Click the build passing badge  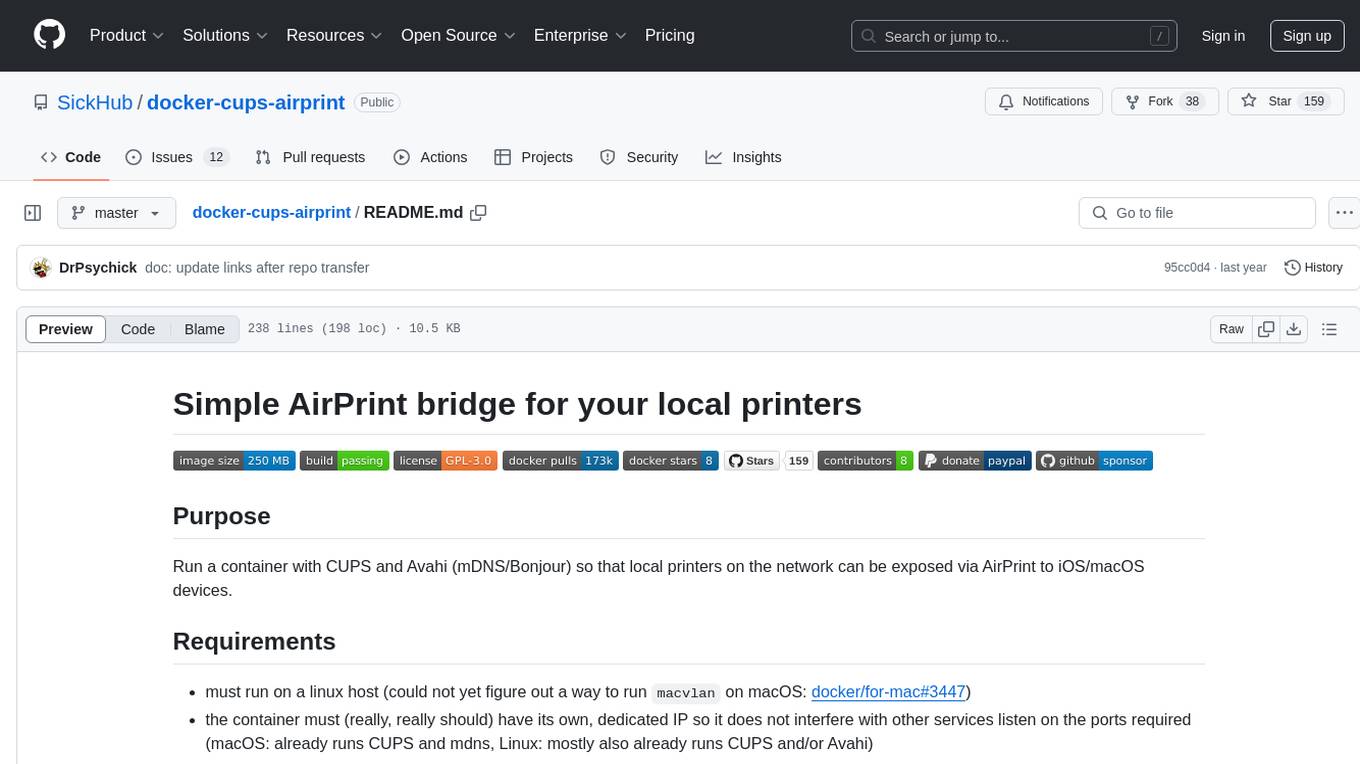344,461
